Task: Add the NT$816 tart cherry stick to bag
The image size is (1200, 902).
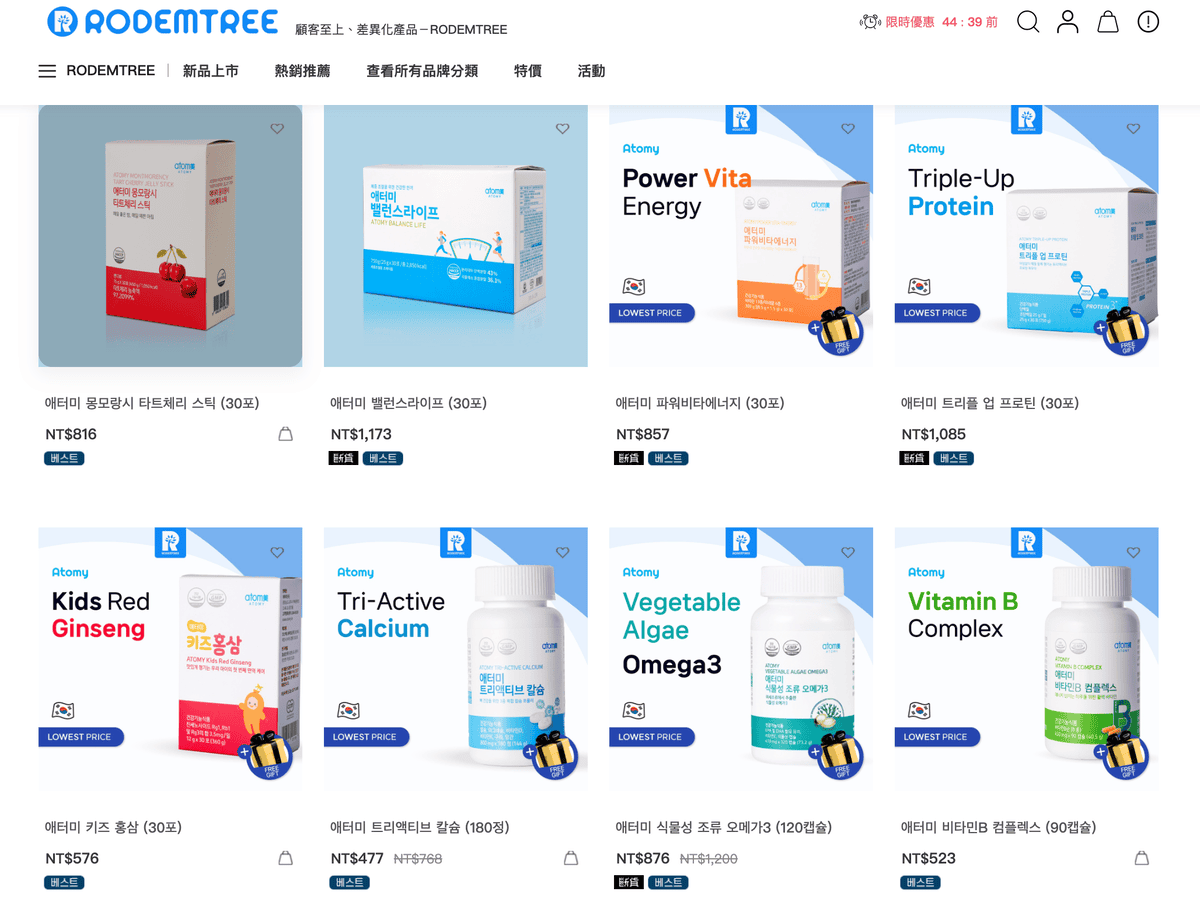Action: 285,434
